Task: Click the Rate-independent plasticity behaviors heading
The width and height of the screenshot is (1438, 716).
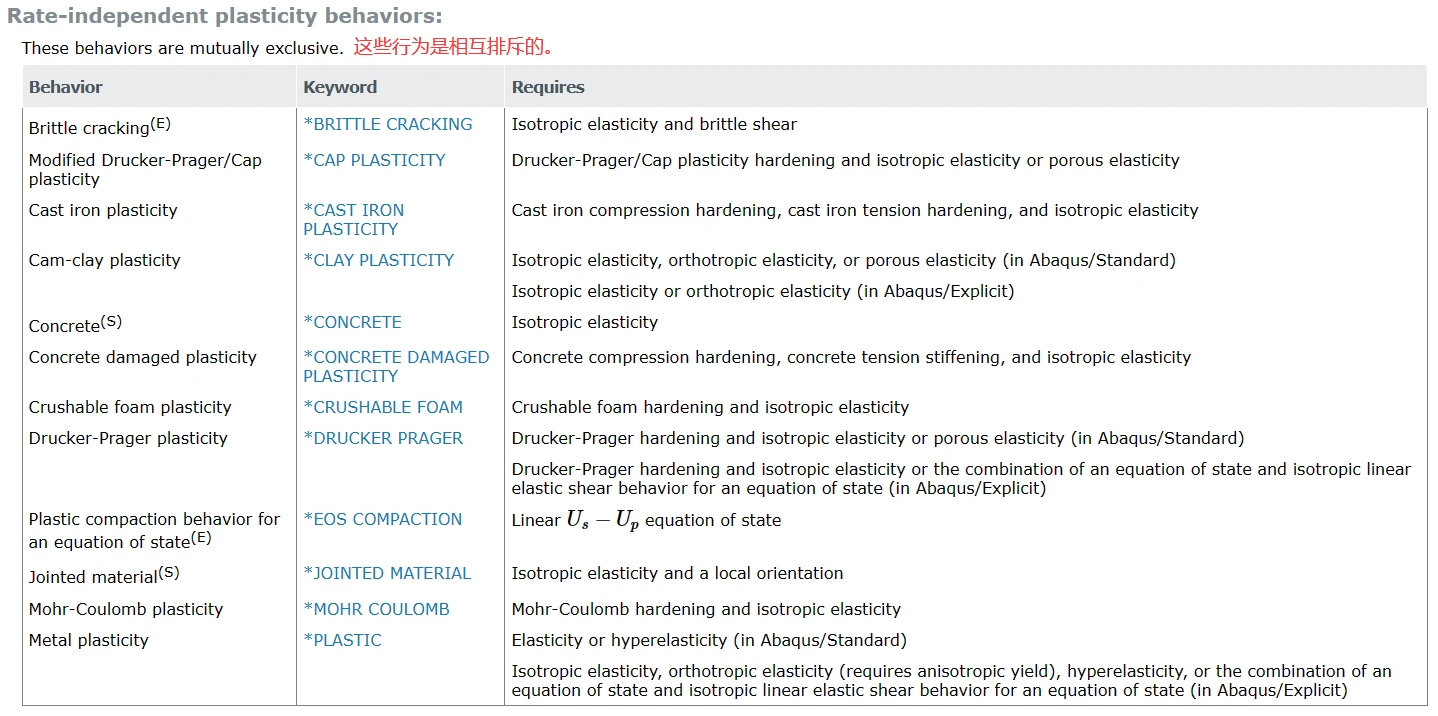Action: pyautogui.click(x=225, y=16)
